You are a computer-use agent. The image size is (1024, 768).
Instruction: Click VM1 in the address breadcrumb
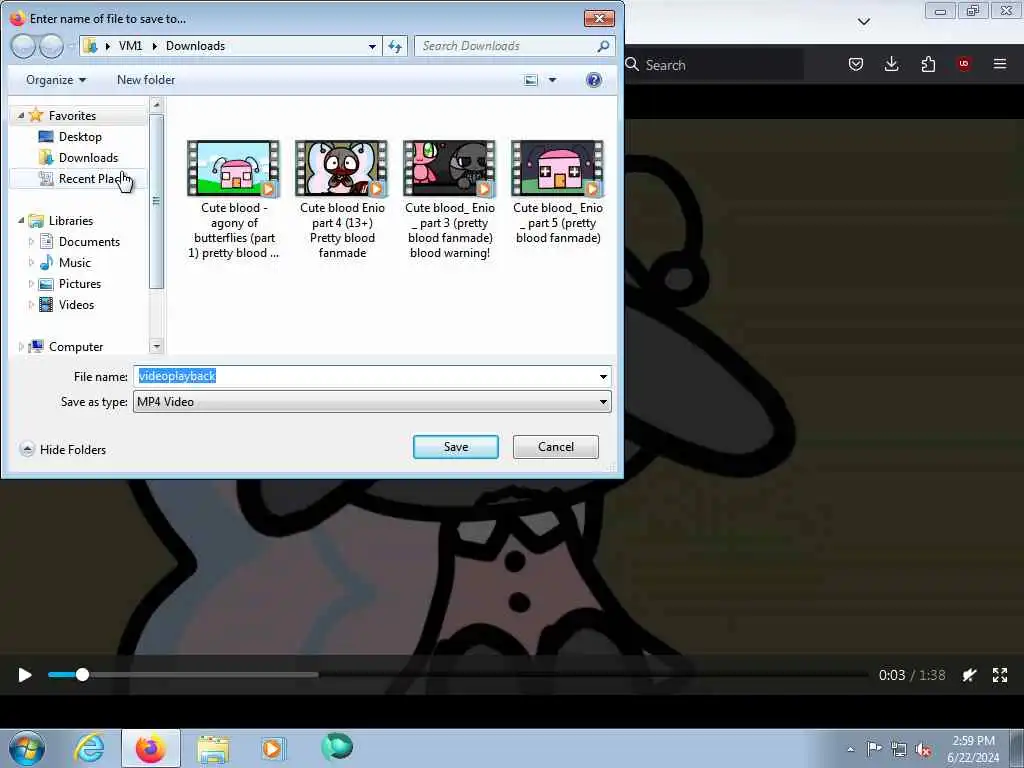[x=130, y=46]
